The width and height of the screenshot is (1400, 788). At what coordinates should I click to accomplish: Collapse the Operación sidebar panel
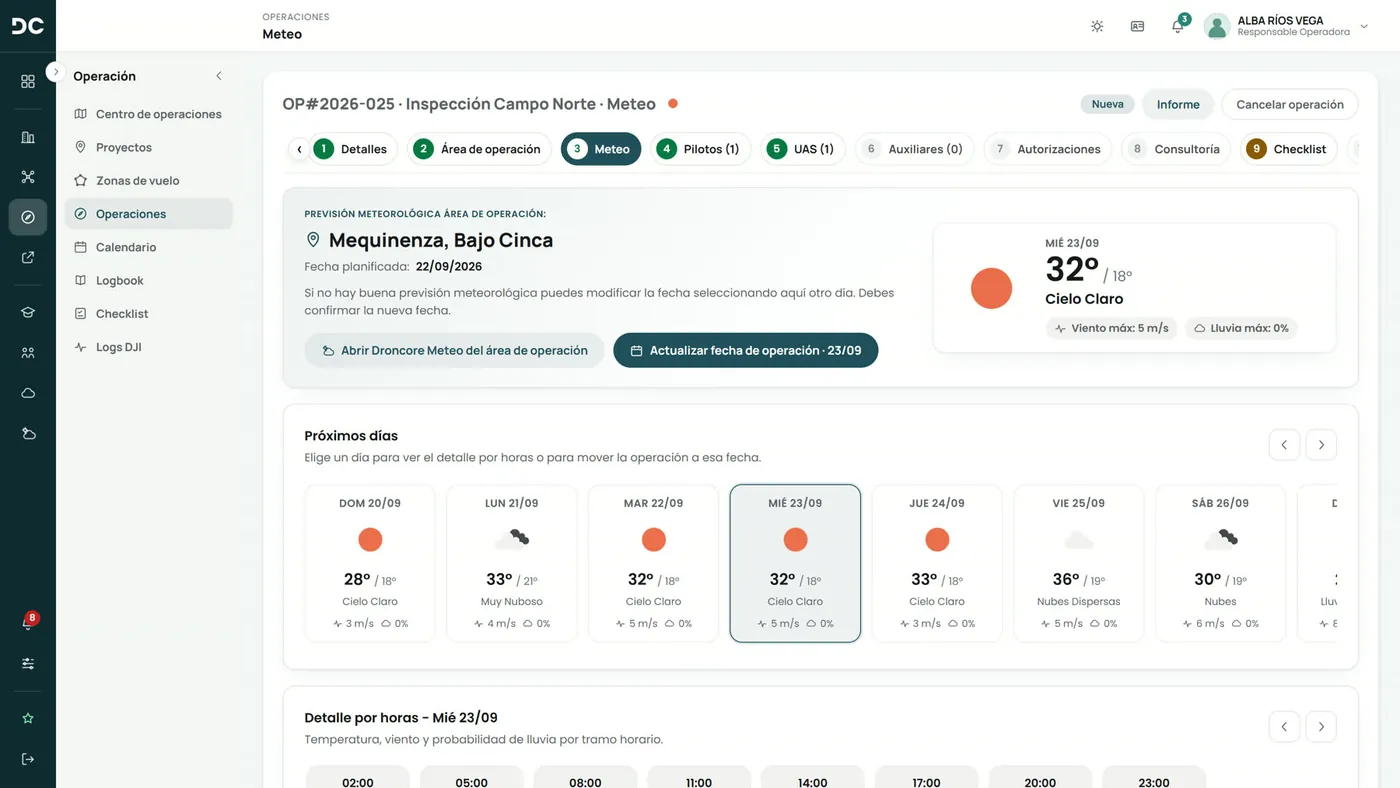tap(219, 76)
